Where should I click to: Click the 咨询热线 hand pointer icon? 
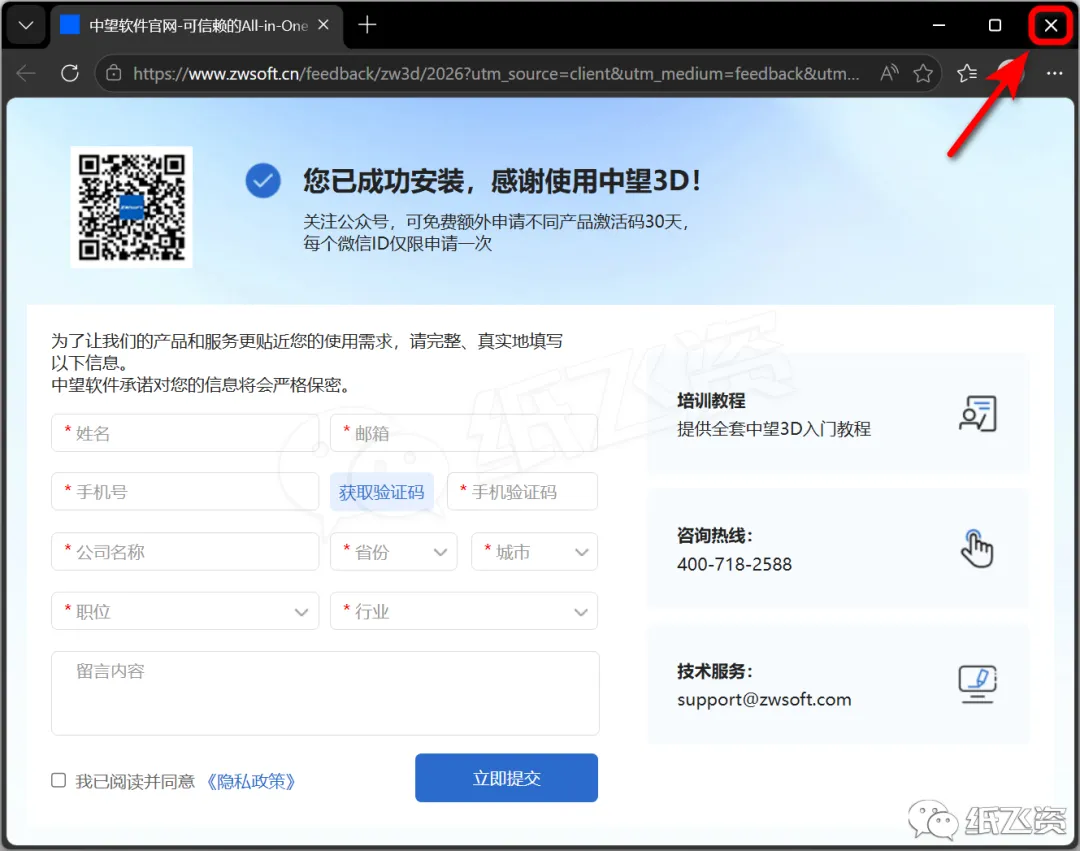pyautogui.click(x=977, y=549)
